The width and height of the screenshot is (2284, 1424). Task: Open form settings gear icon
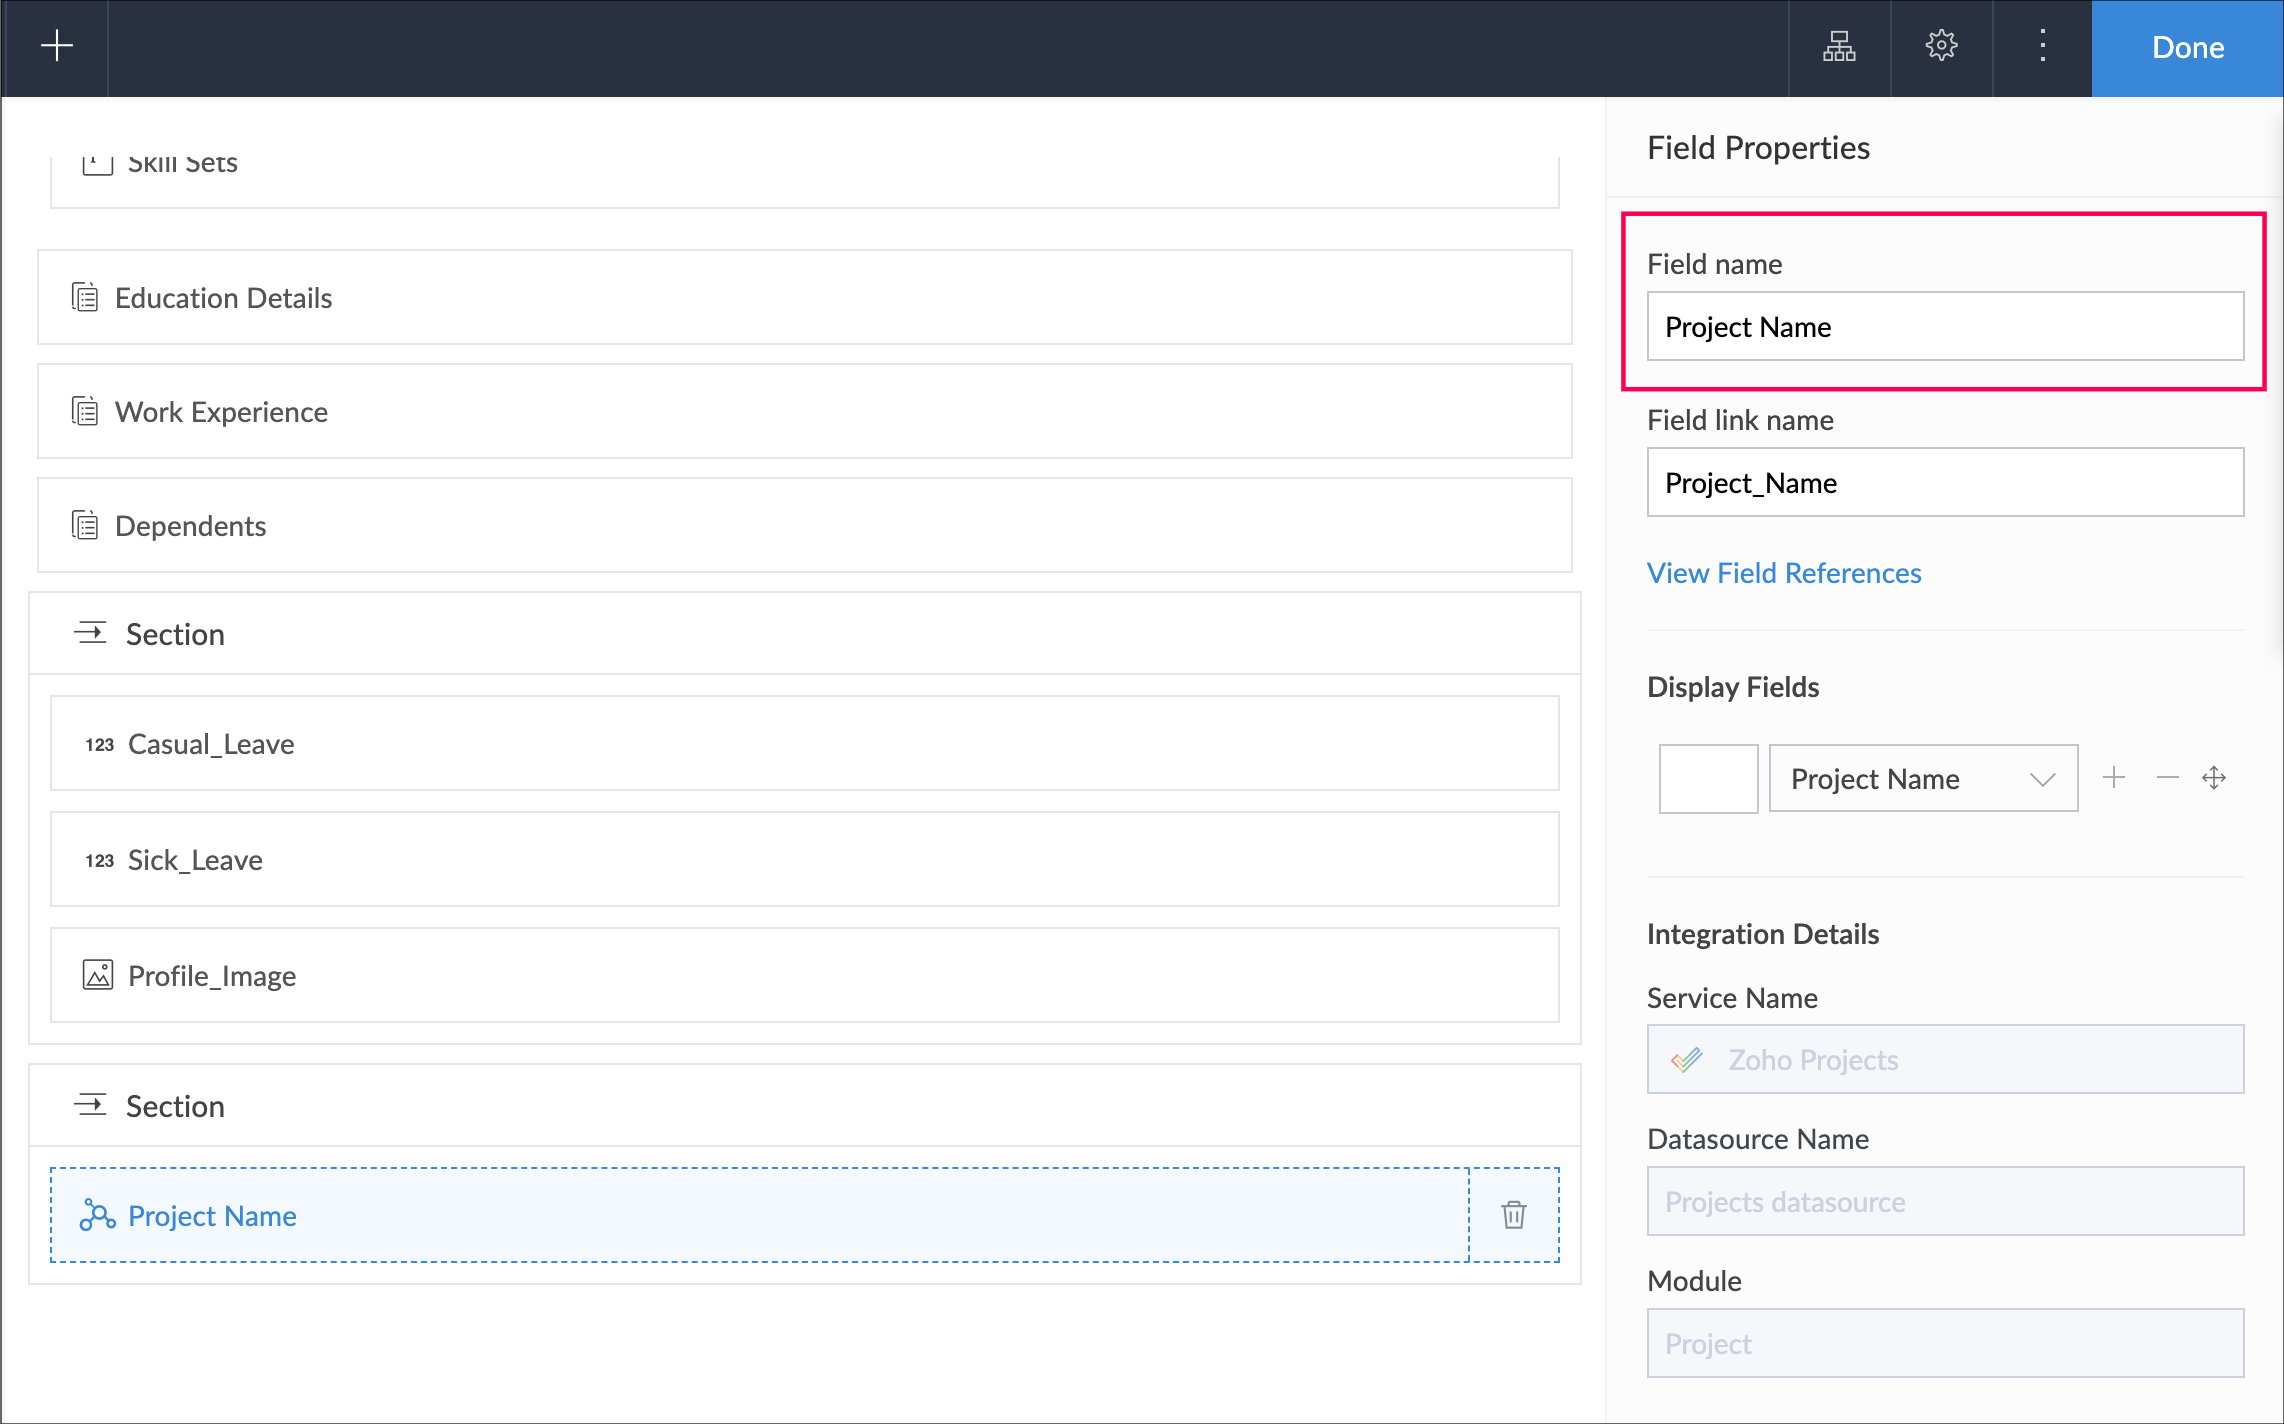coord(1941,46)
